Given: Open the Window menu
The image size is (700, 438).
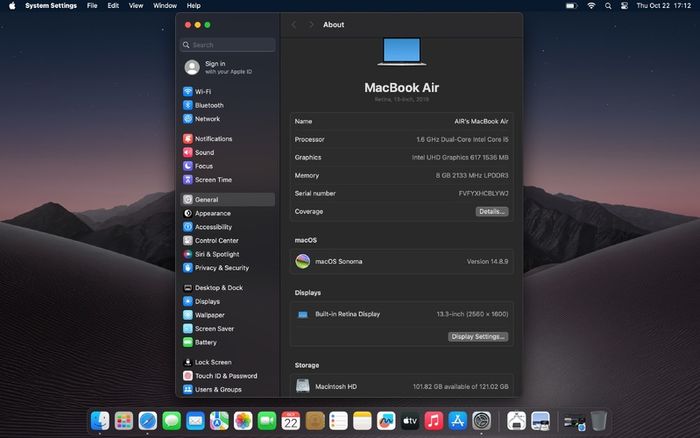Looking at the screenshot, I should tap(165, 6).
